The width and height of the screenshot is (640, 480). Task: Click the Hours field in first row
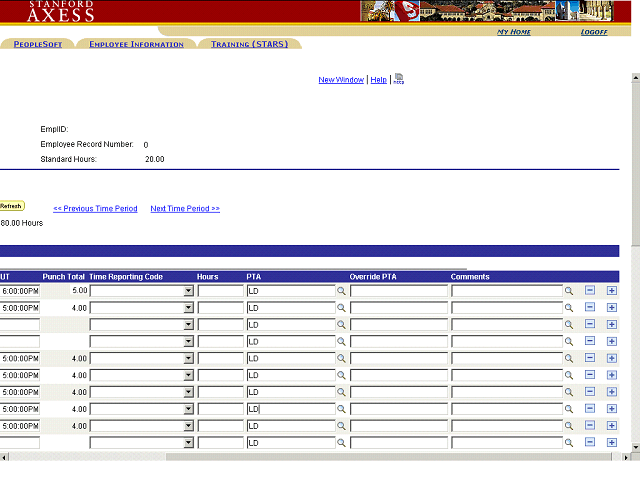click(x=220, y=291)
